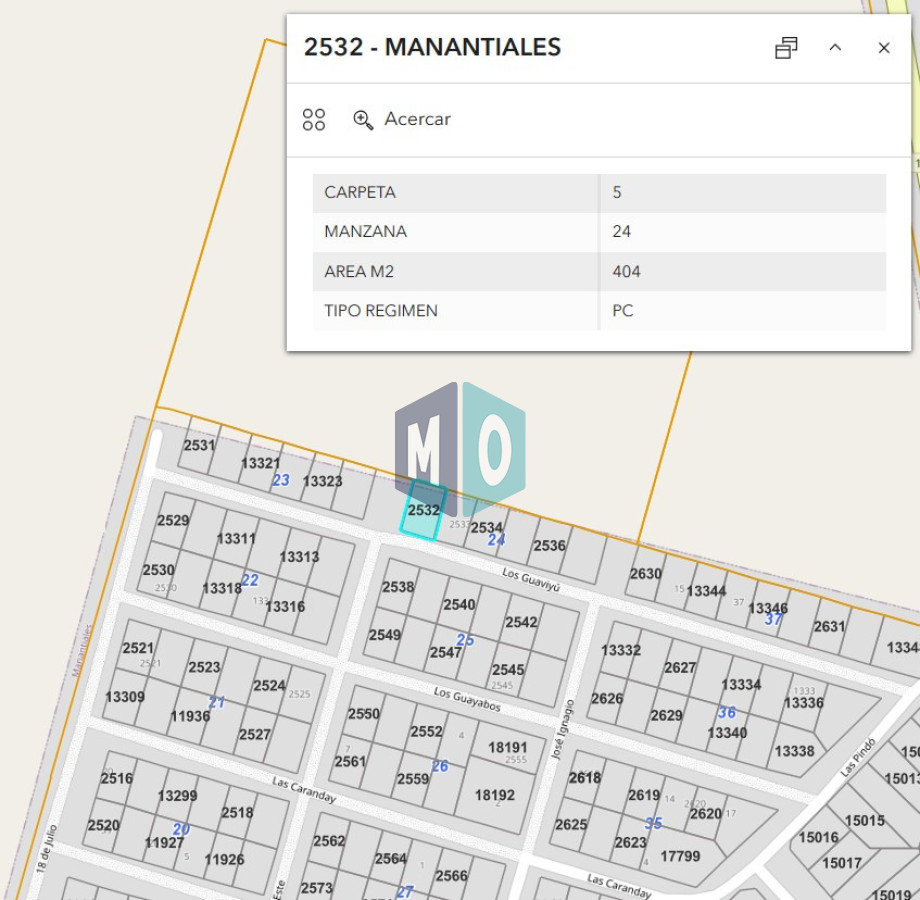The width and height of the screenshot is (920, 900).
Task: Click parcel 2521 on the map
Action: [x=138, y=648]
